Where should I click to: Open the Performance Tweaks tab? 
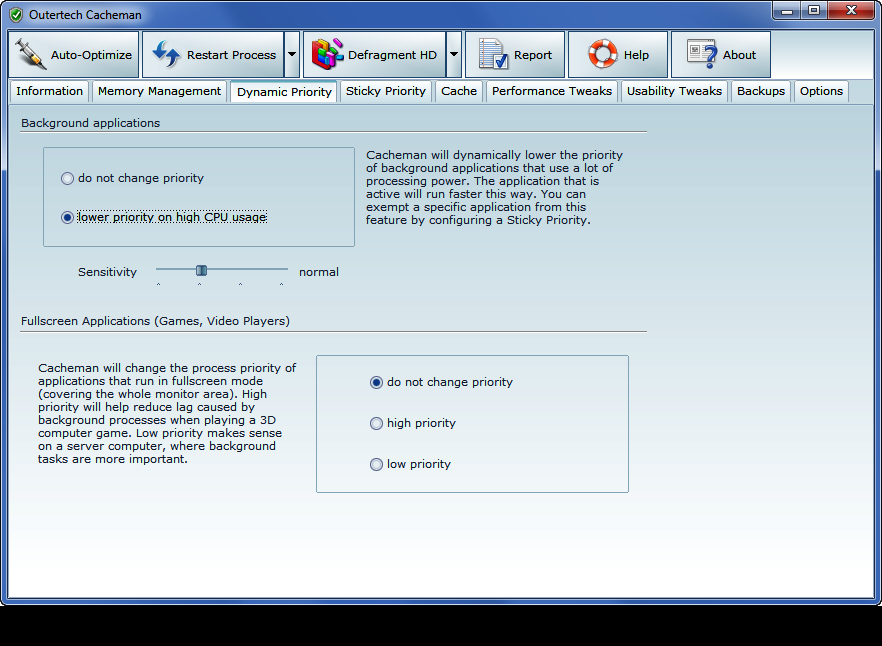click(x=552, y=91)
